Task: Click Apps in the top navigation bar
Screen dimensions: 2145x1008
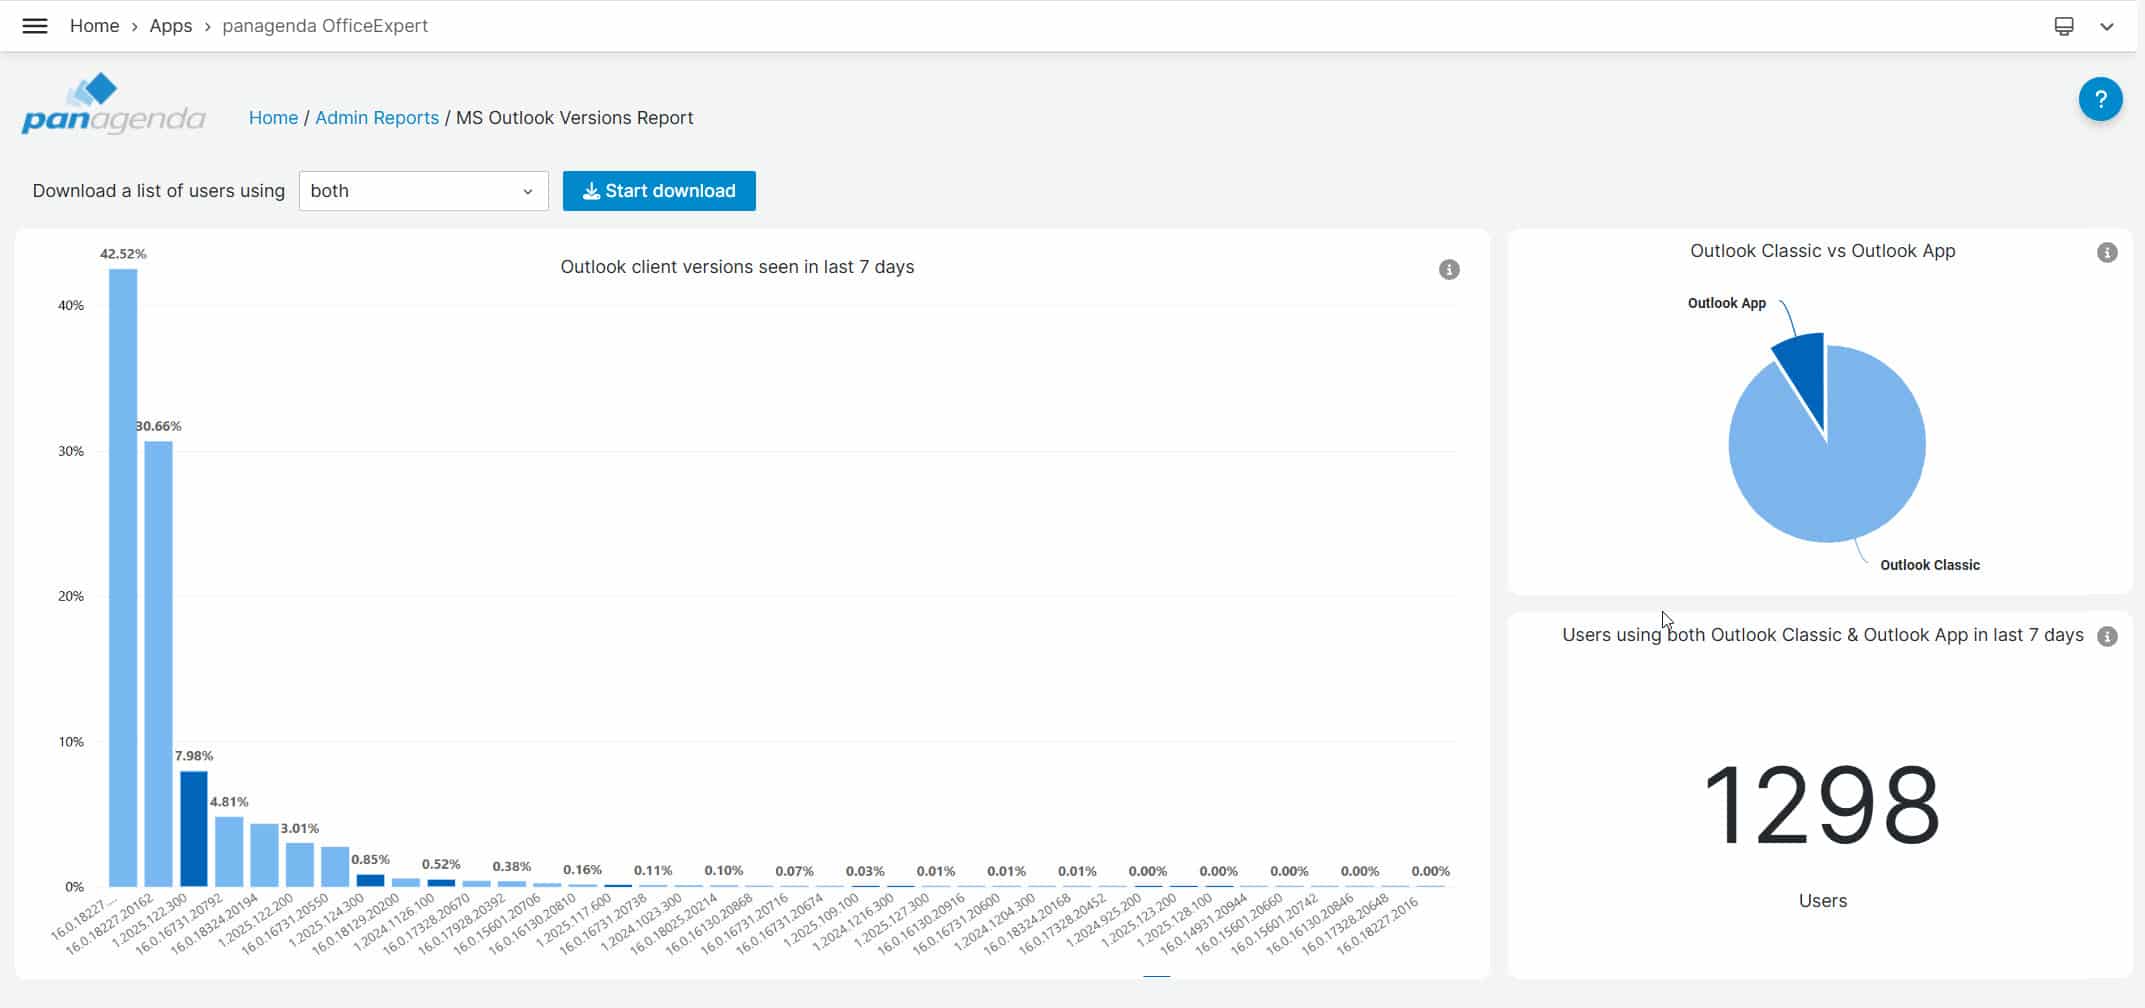Action: (170, 26)
